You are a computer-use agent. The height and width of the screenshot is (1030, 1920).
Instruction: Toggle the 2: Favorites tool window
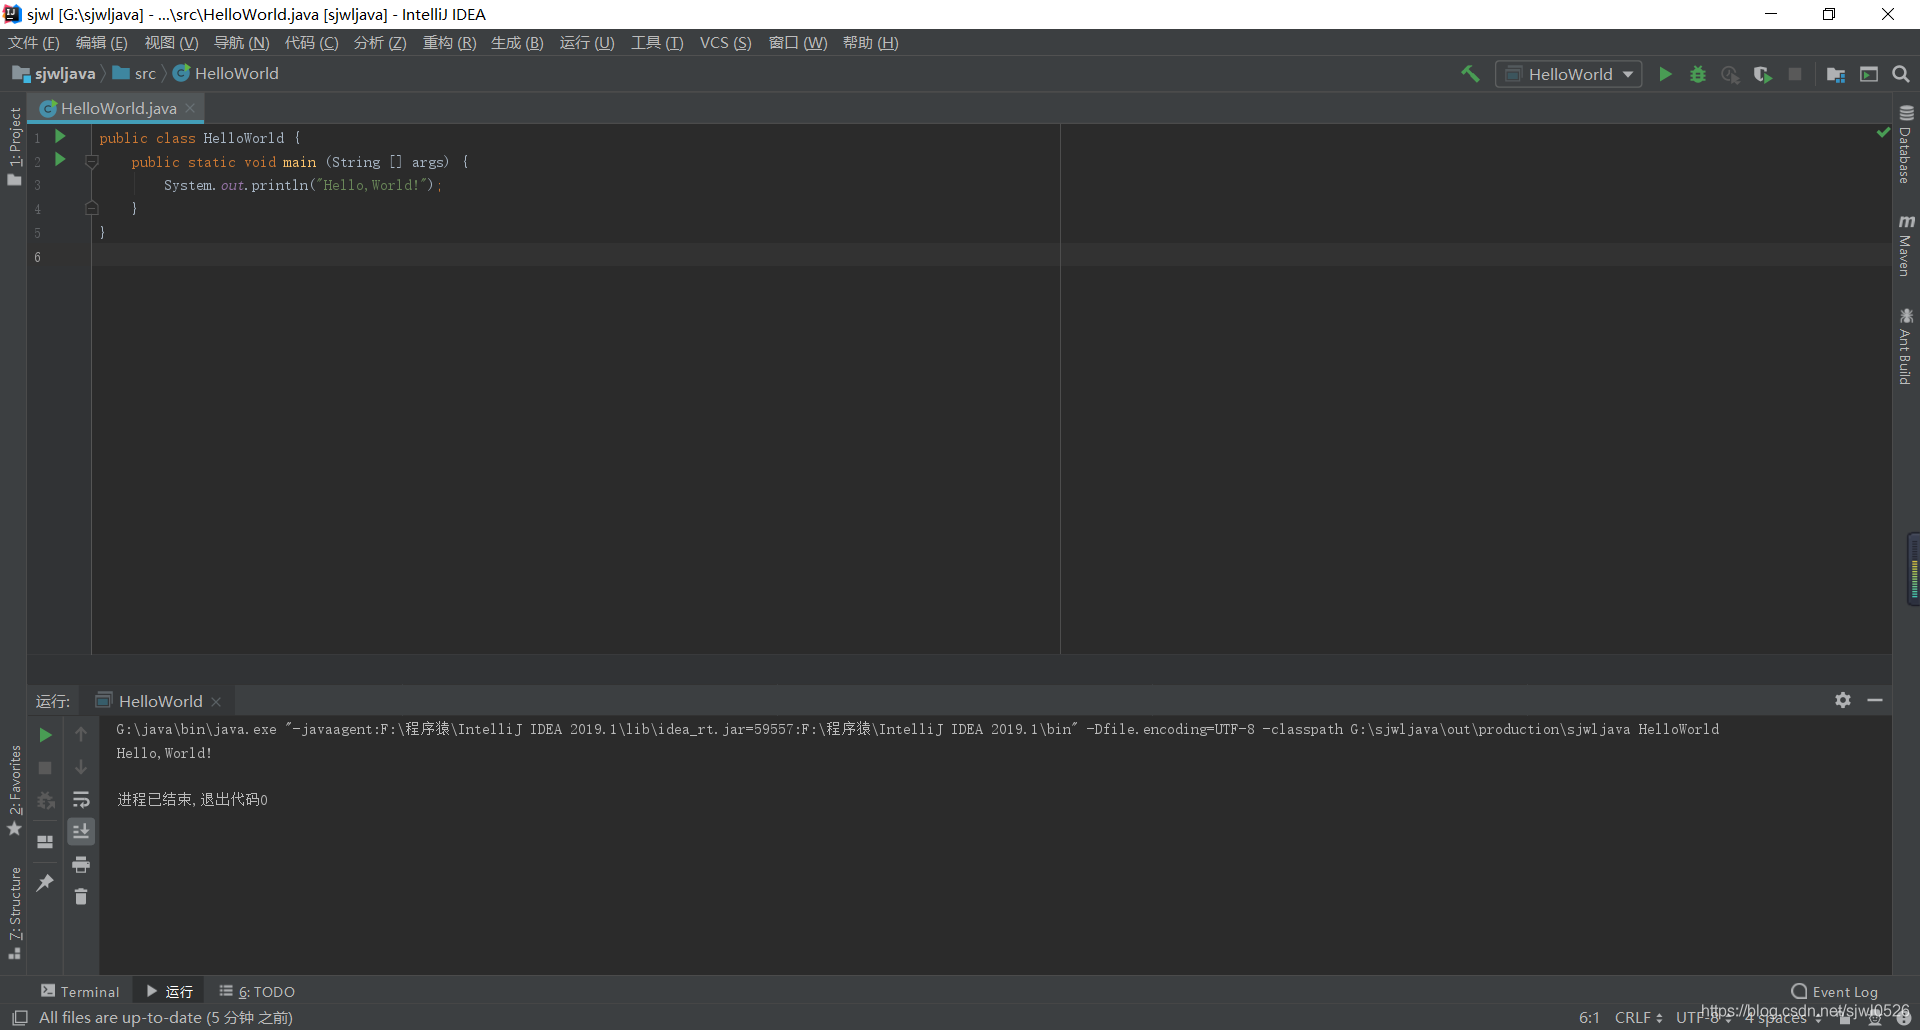pos(14,790)
